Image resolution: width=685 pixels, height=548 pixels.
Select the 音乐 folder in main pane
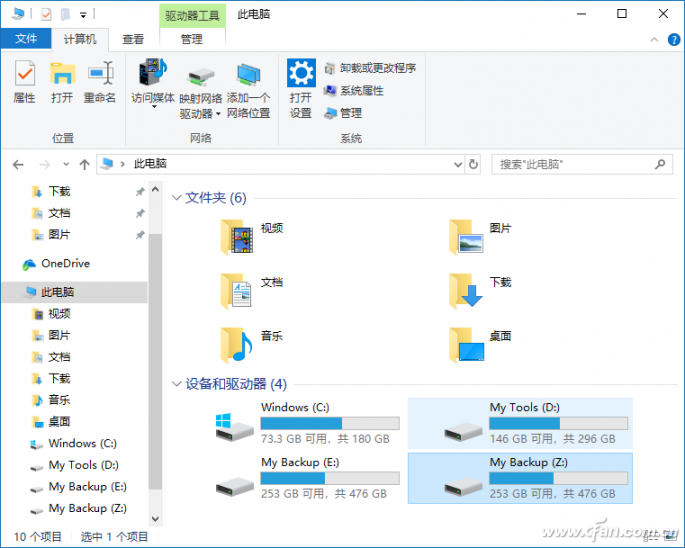[251, 345]
